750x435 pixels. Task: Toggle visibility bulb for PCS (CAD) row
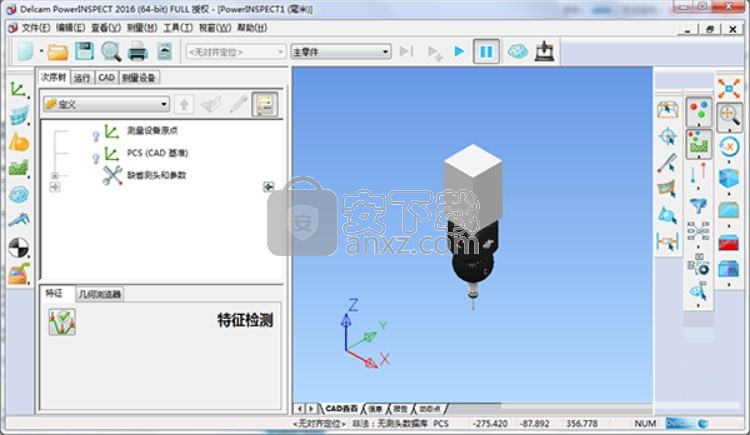[96, 158]
